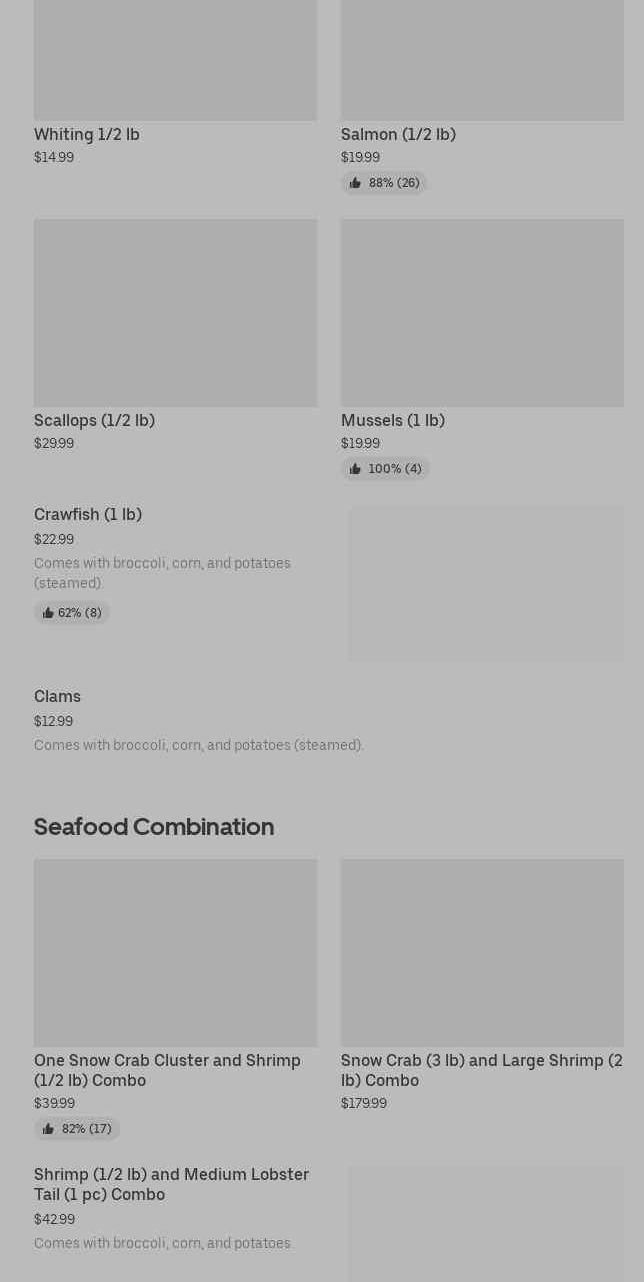Click the Snow Crab (3 lb) combo photo
644x1282 pixels.
pyautogui.click(x=482, y=953)
